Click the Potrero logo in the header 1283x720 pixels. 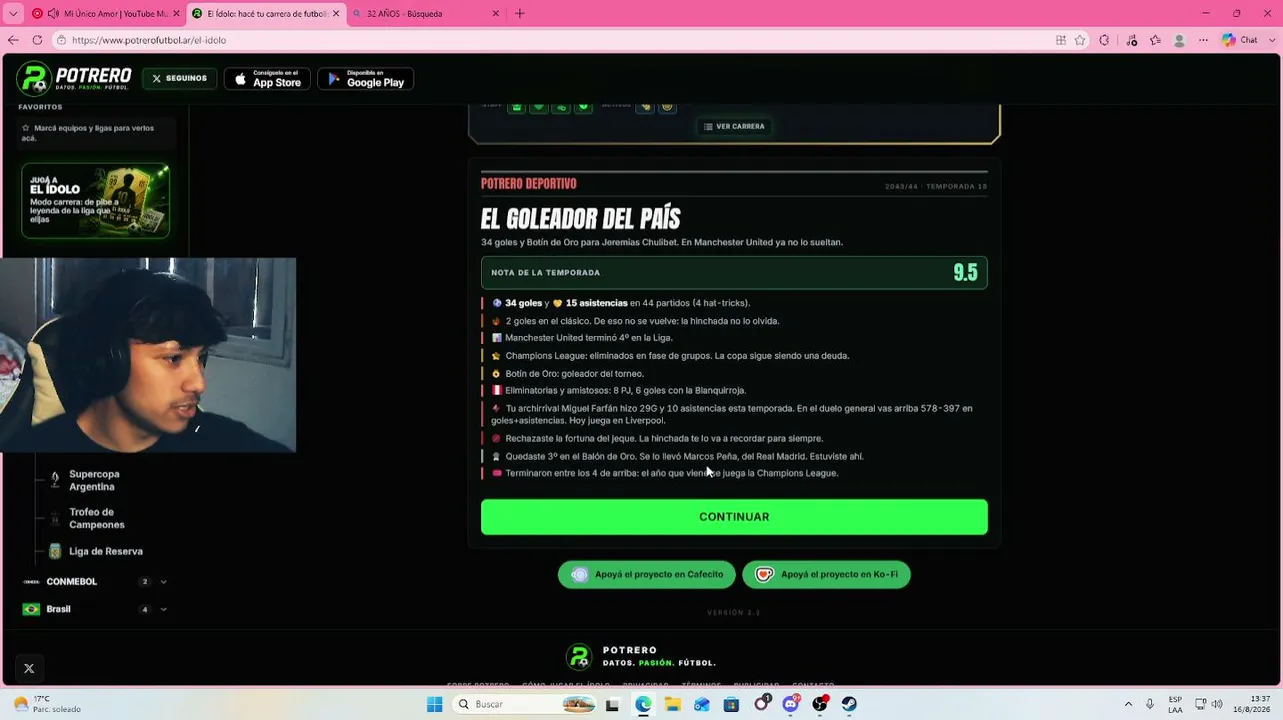coord(74,78)
